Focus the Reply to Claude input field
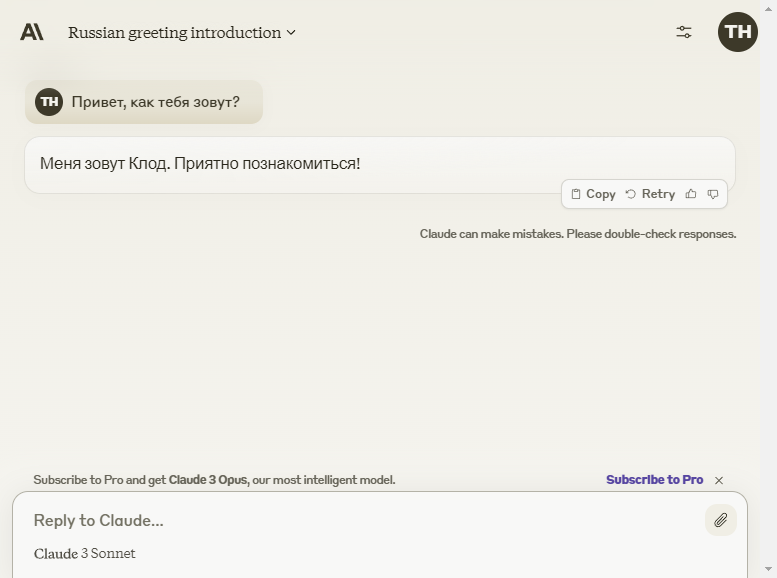 click(366, 520)
